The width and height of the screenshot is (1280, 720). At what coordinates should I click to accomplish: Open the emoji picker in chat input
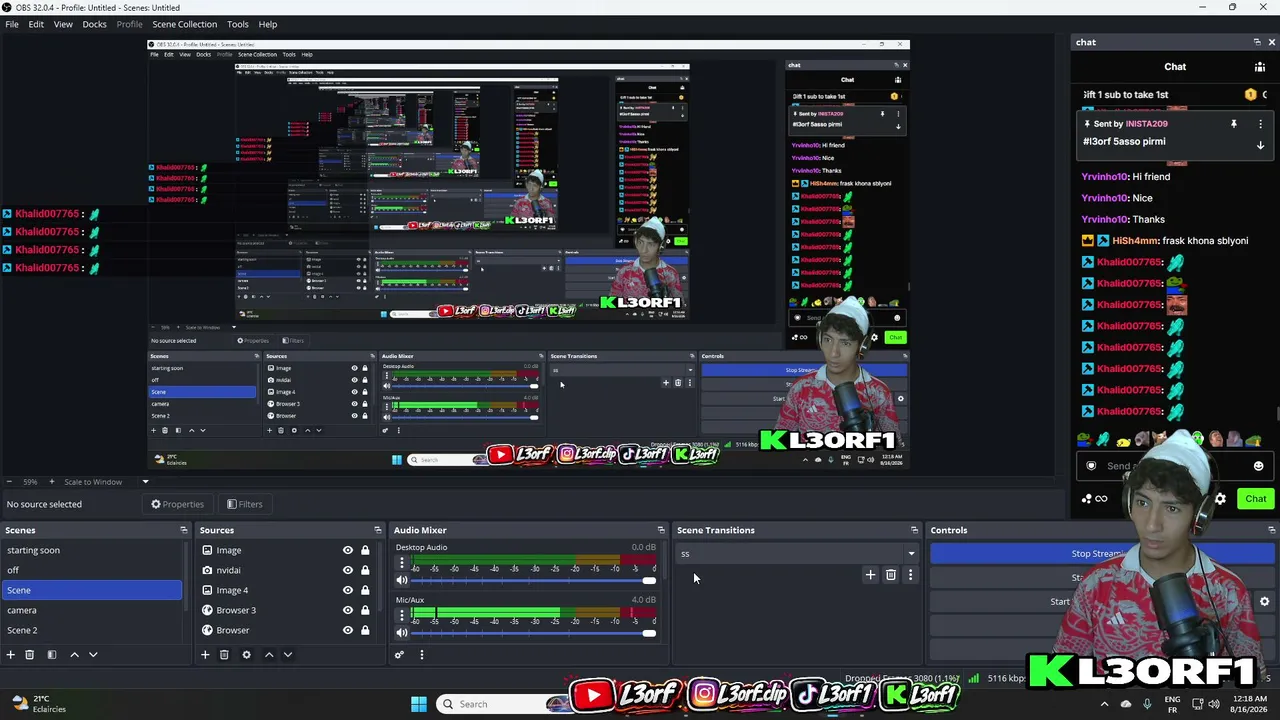pyautogui.click(x=1258, y=466)
